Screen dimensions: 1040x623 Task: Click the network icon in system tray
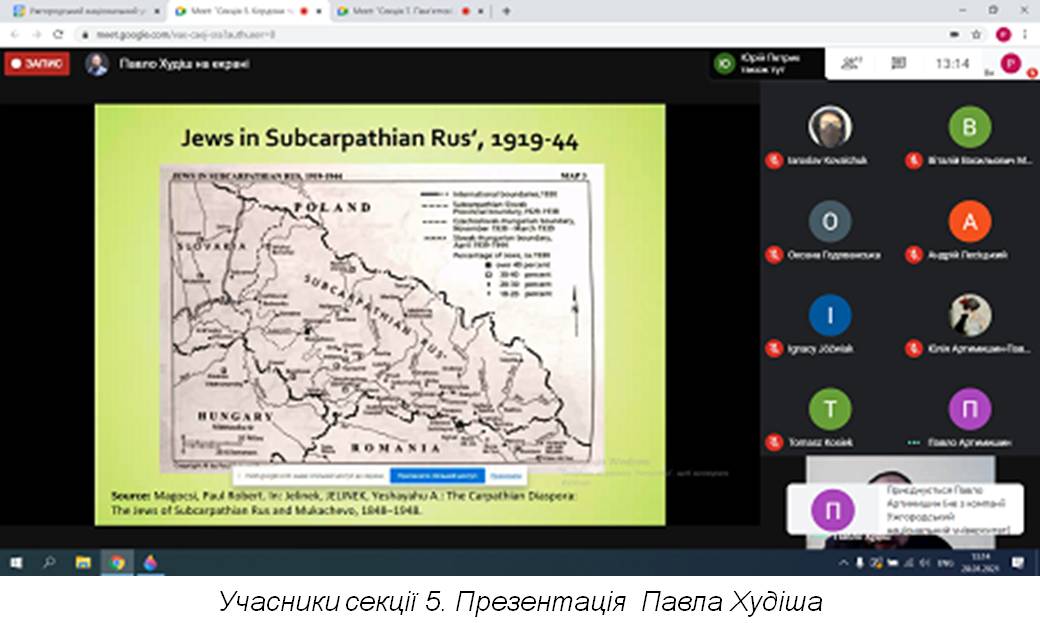click(x=909, y=563)
